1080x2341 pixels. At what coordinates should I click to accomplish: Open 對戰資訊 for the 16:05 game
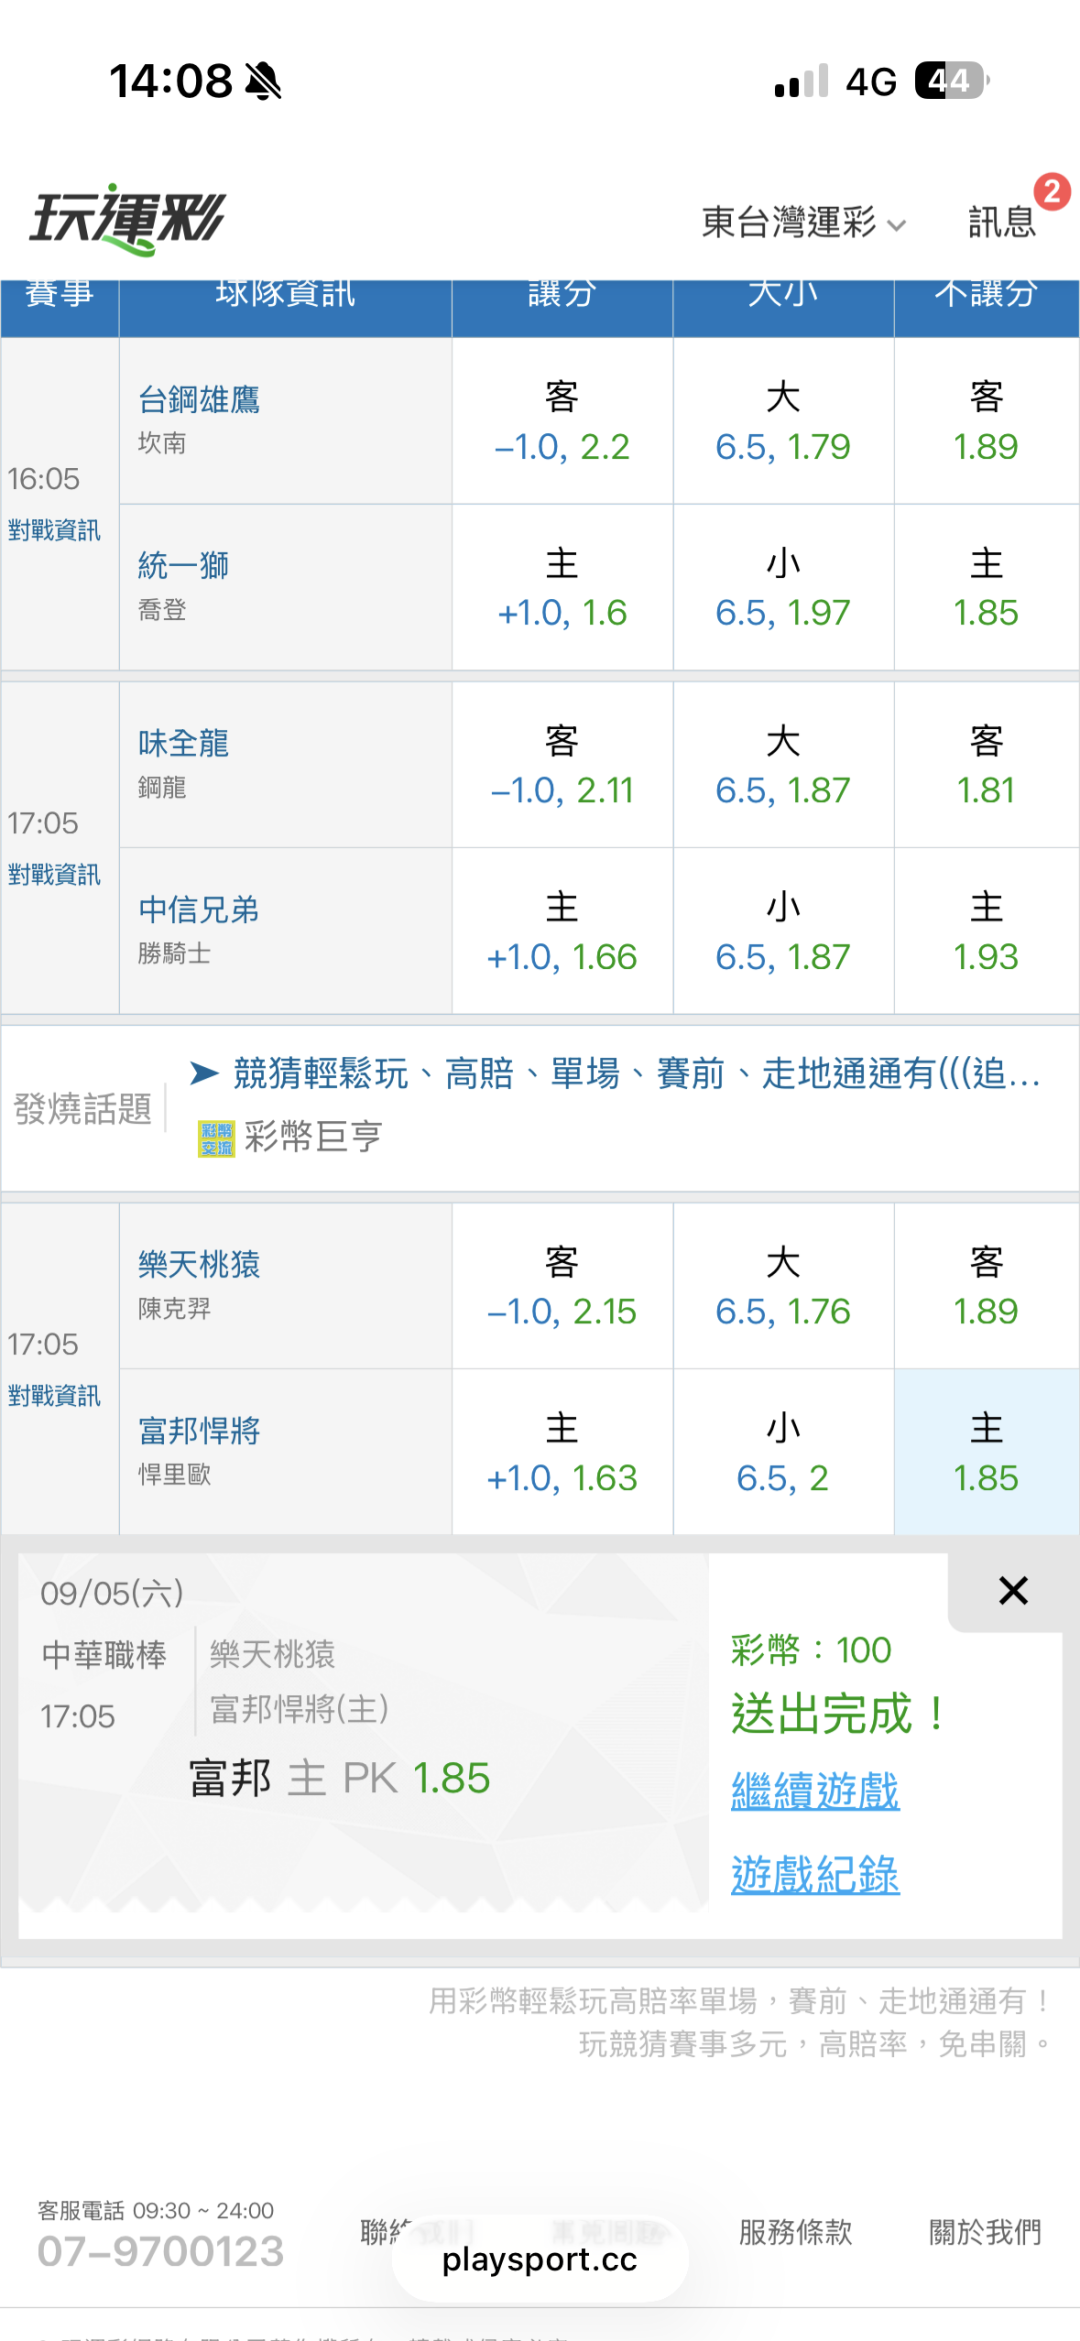(x=54, y=530)
